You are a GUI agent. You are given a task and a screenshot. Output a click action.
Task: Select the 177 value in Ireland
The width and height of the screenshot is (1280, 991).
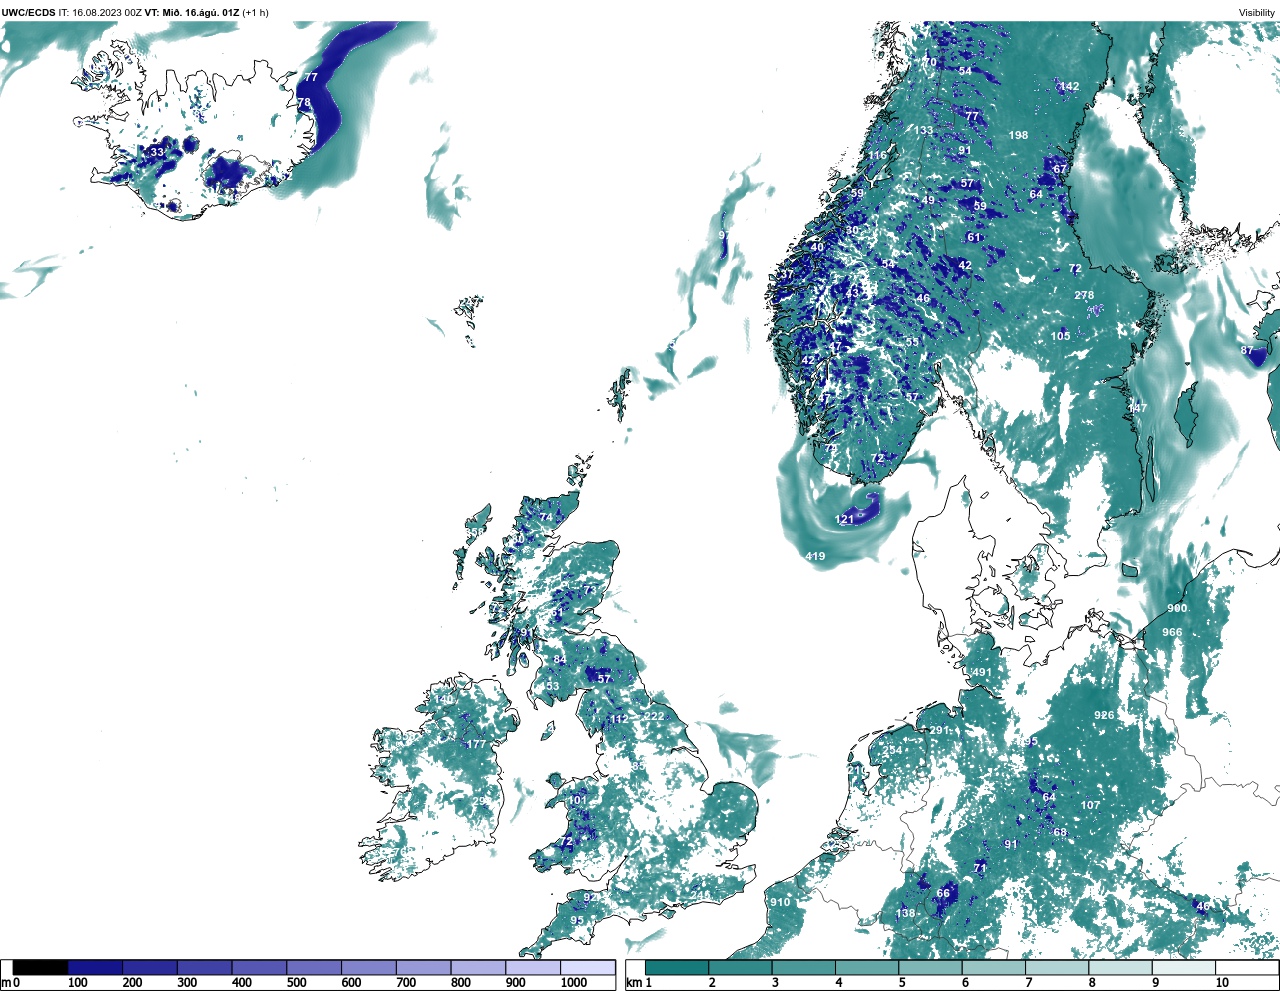tap(476, 744)
